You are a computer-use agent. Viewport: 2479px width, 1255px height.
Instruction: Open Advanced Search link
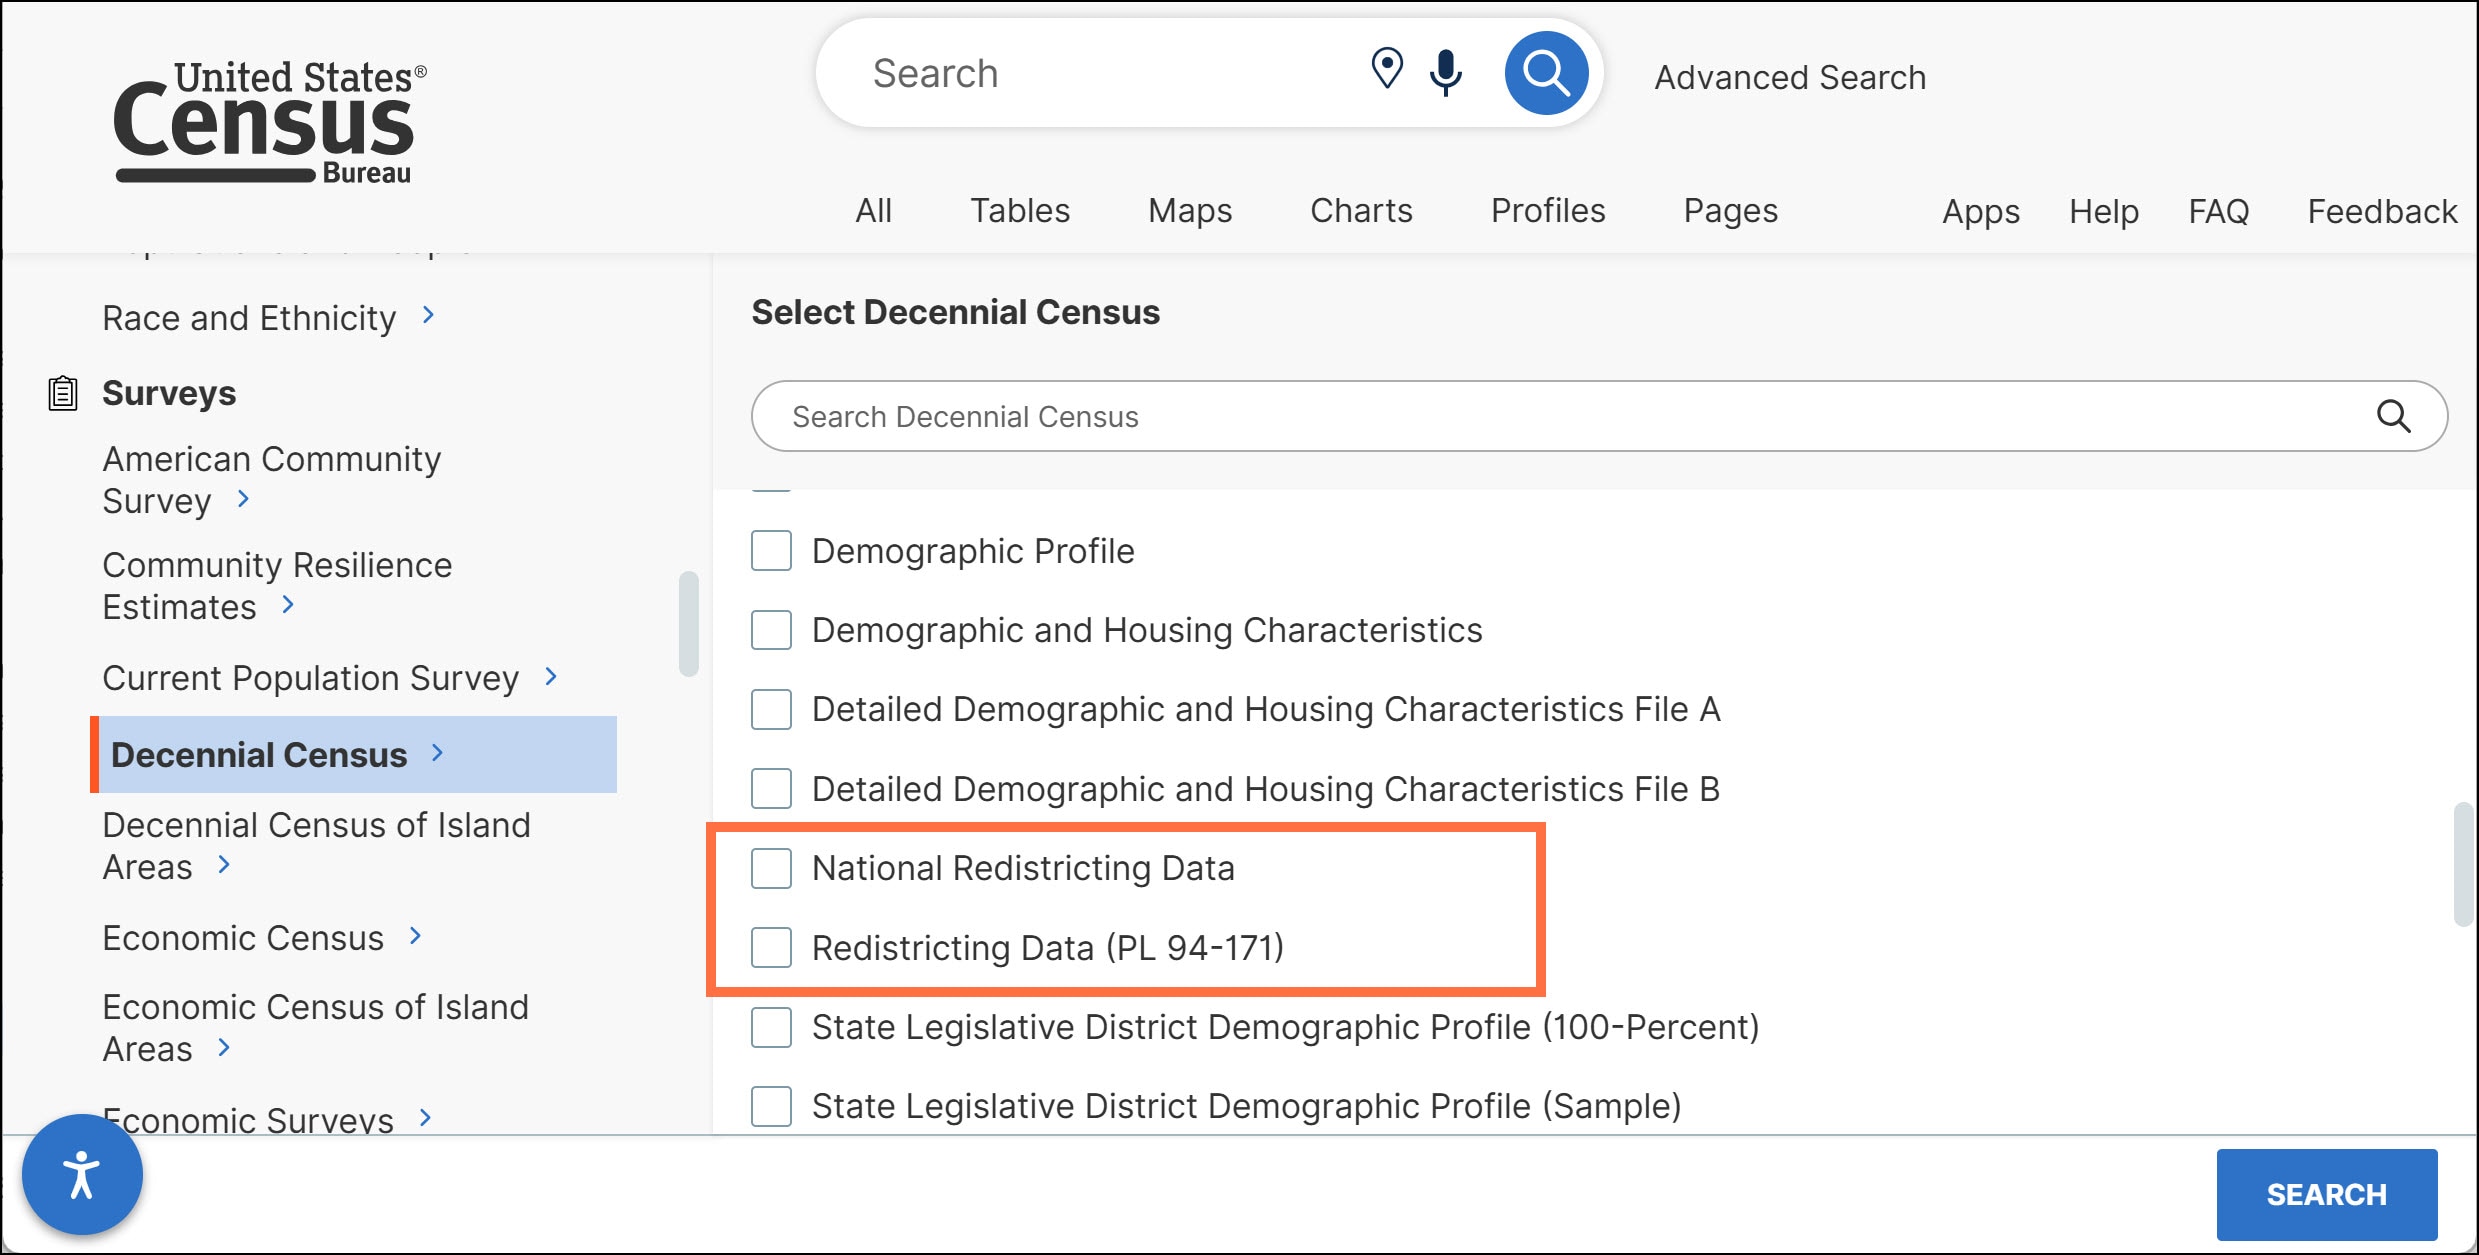click(1790, 77)
